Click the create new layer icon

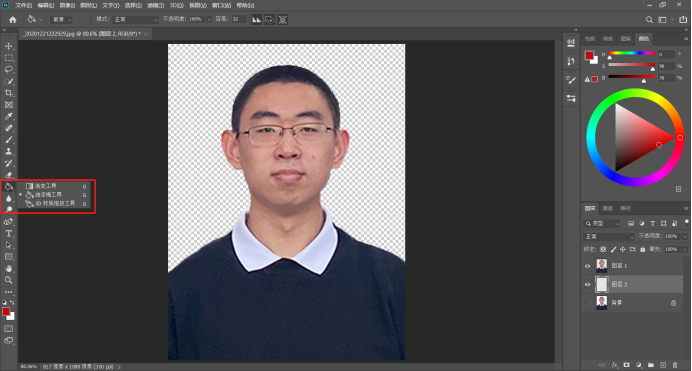click(x=663, y=365)
